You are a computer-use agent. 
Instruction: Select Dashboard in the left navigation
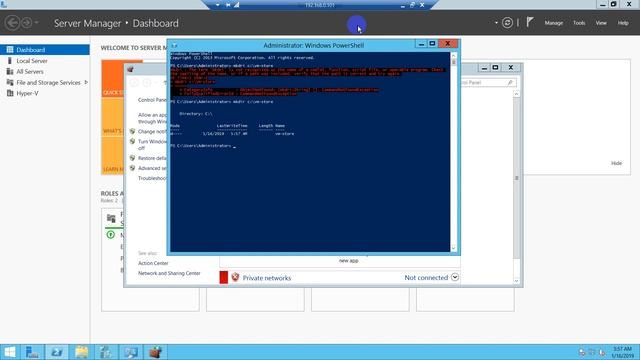coord(44,50)
